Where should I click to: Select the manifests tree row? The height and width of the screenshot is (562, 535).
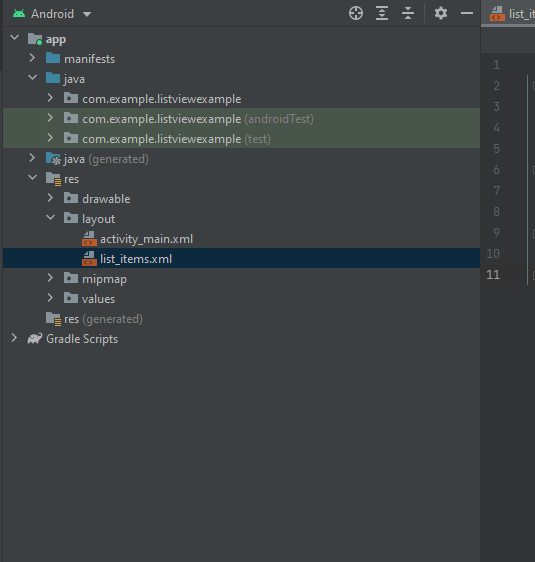click(x=242, y=59)
